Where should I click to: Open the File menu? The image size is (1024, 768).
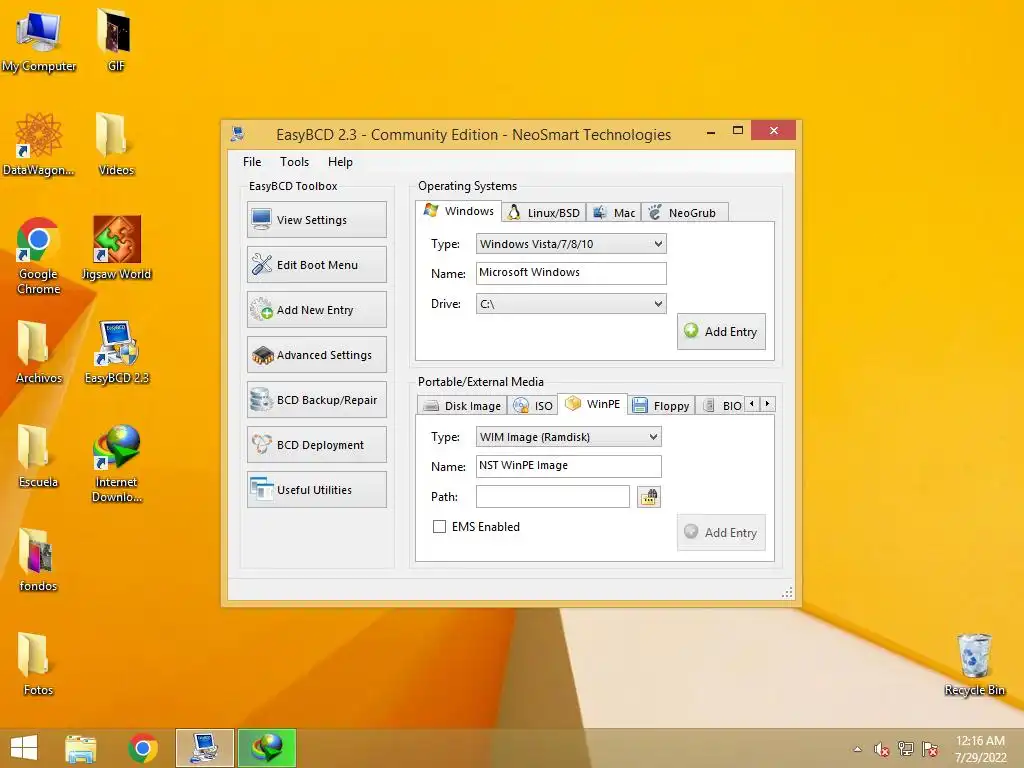[252, 162]
